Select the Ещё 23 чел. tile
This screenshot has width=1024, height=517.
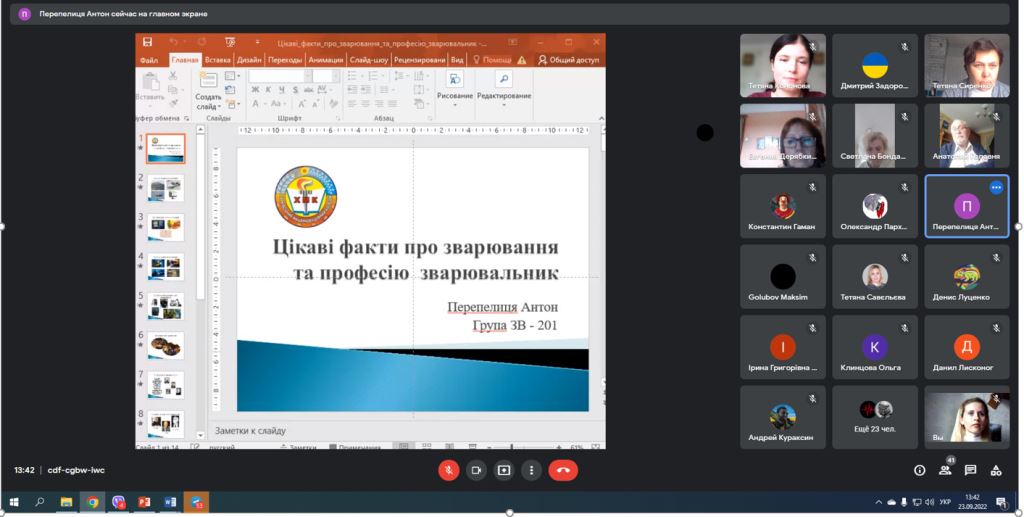coord(874,417)
